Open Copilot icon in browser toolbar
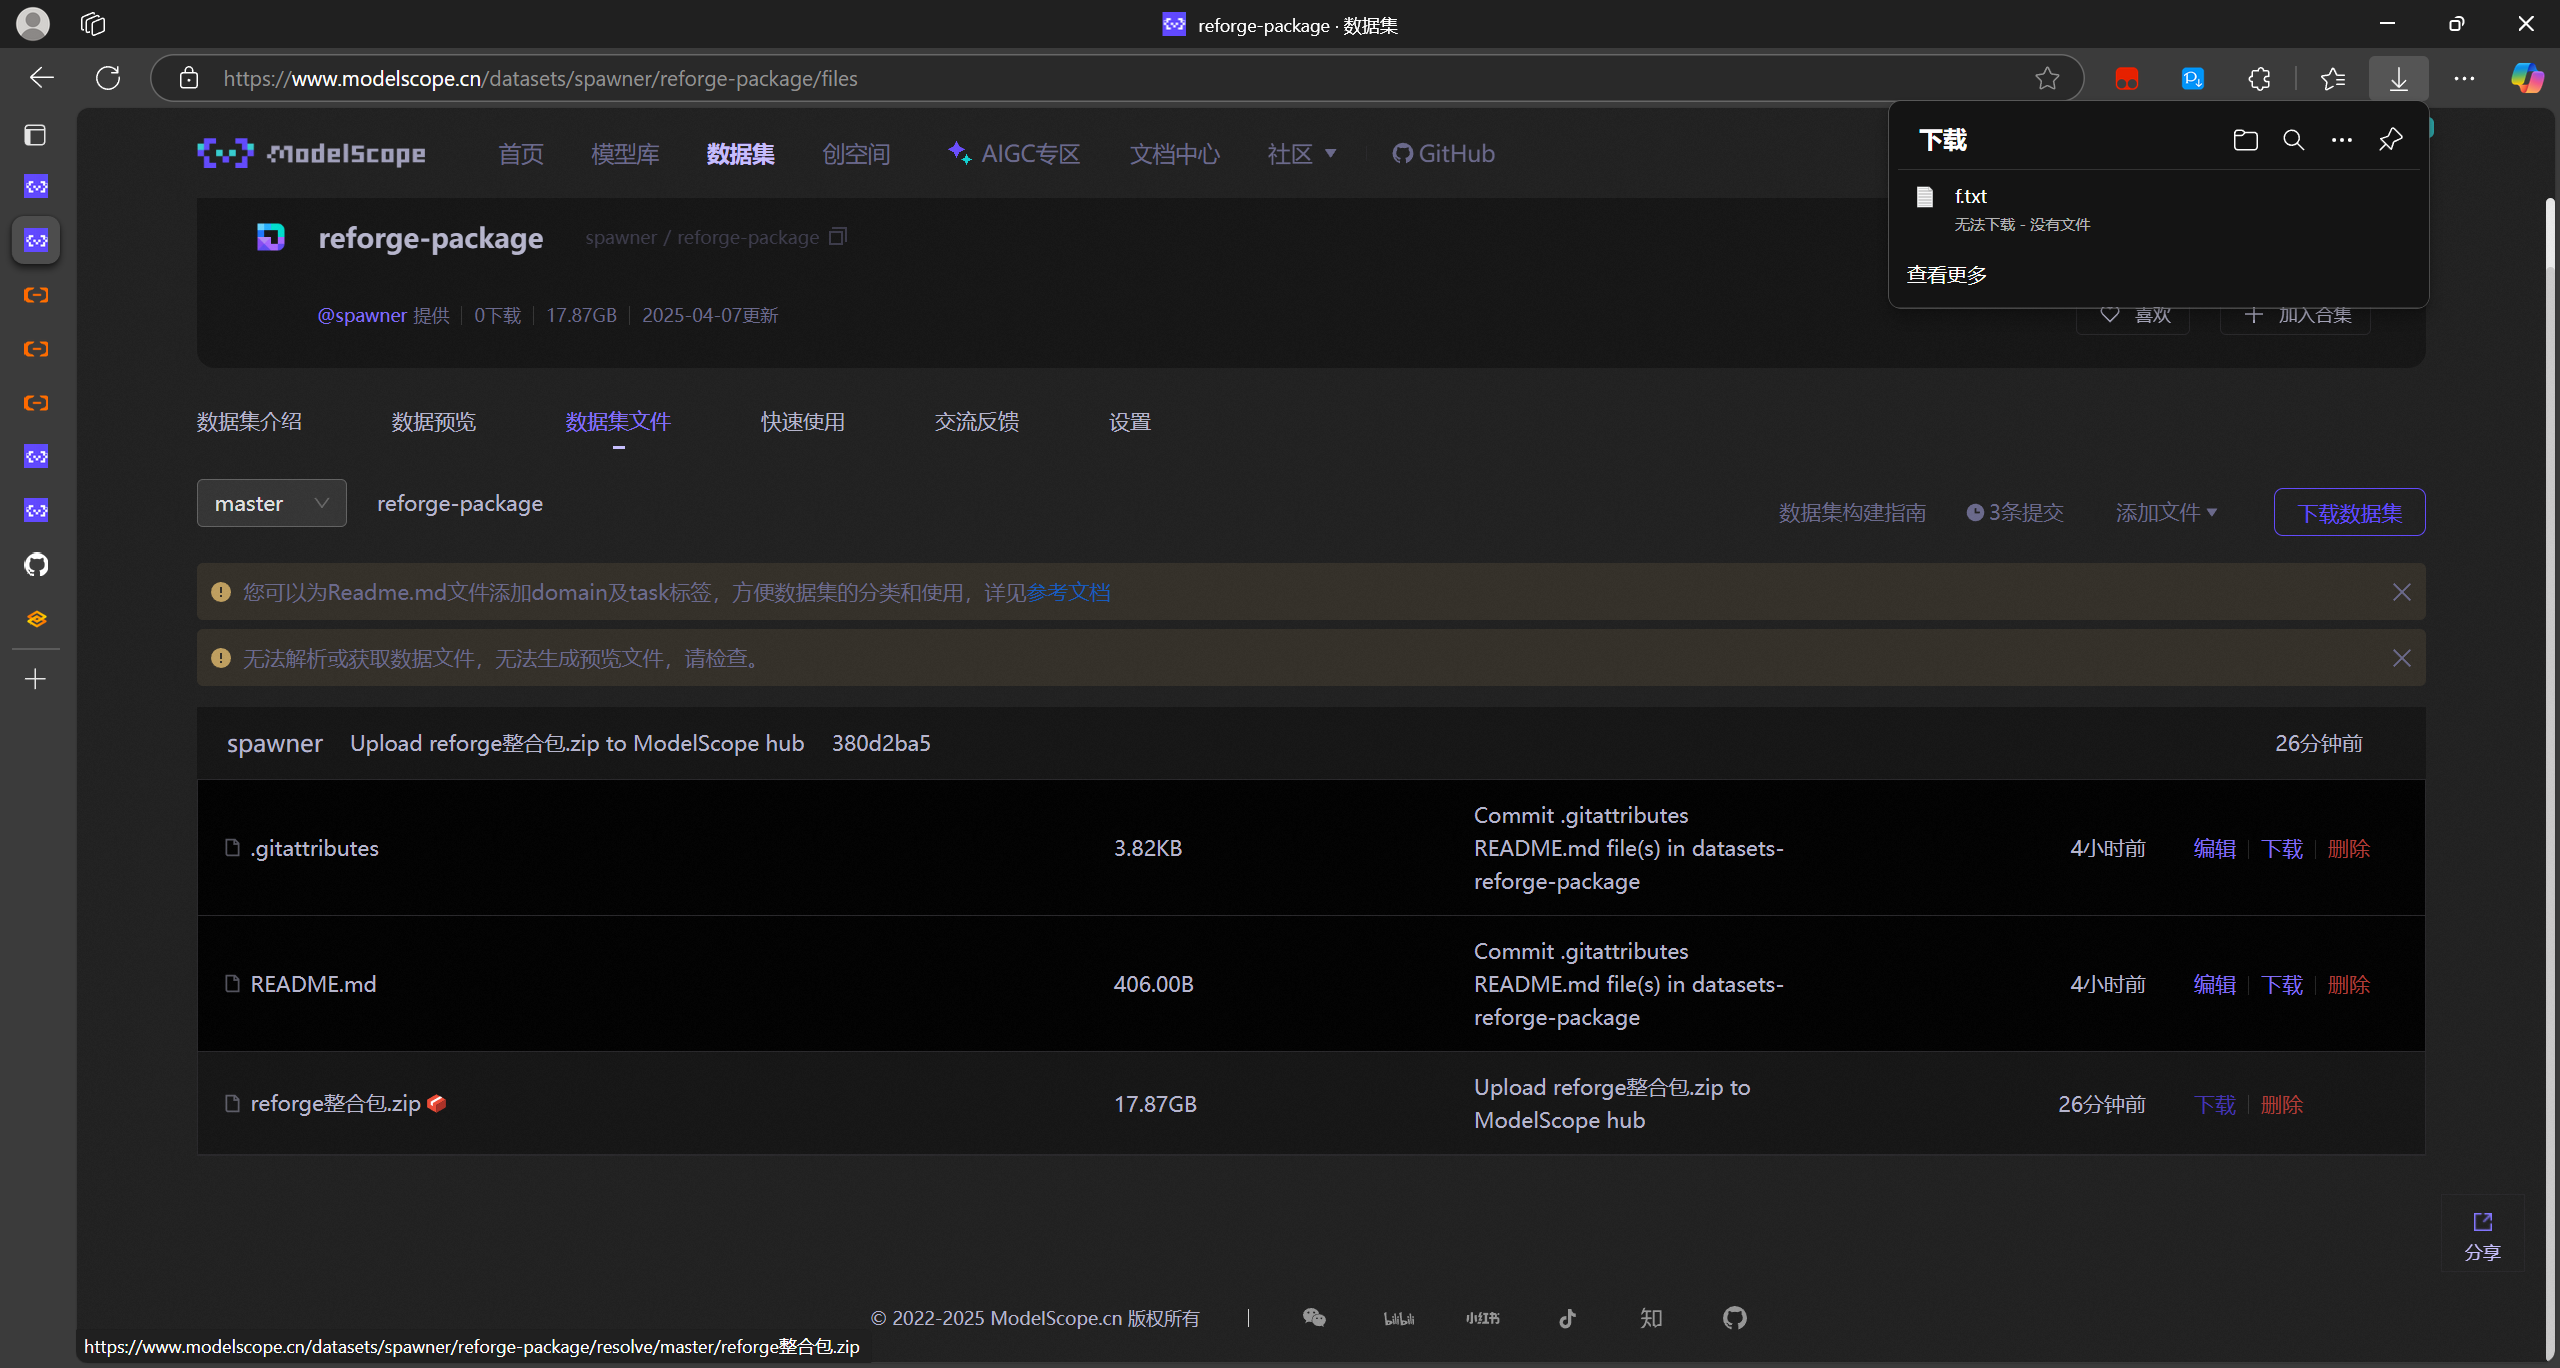Viewport: 2560px width, 1368px height. click(x=2527, y=78)
